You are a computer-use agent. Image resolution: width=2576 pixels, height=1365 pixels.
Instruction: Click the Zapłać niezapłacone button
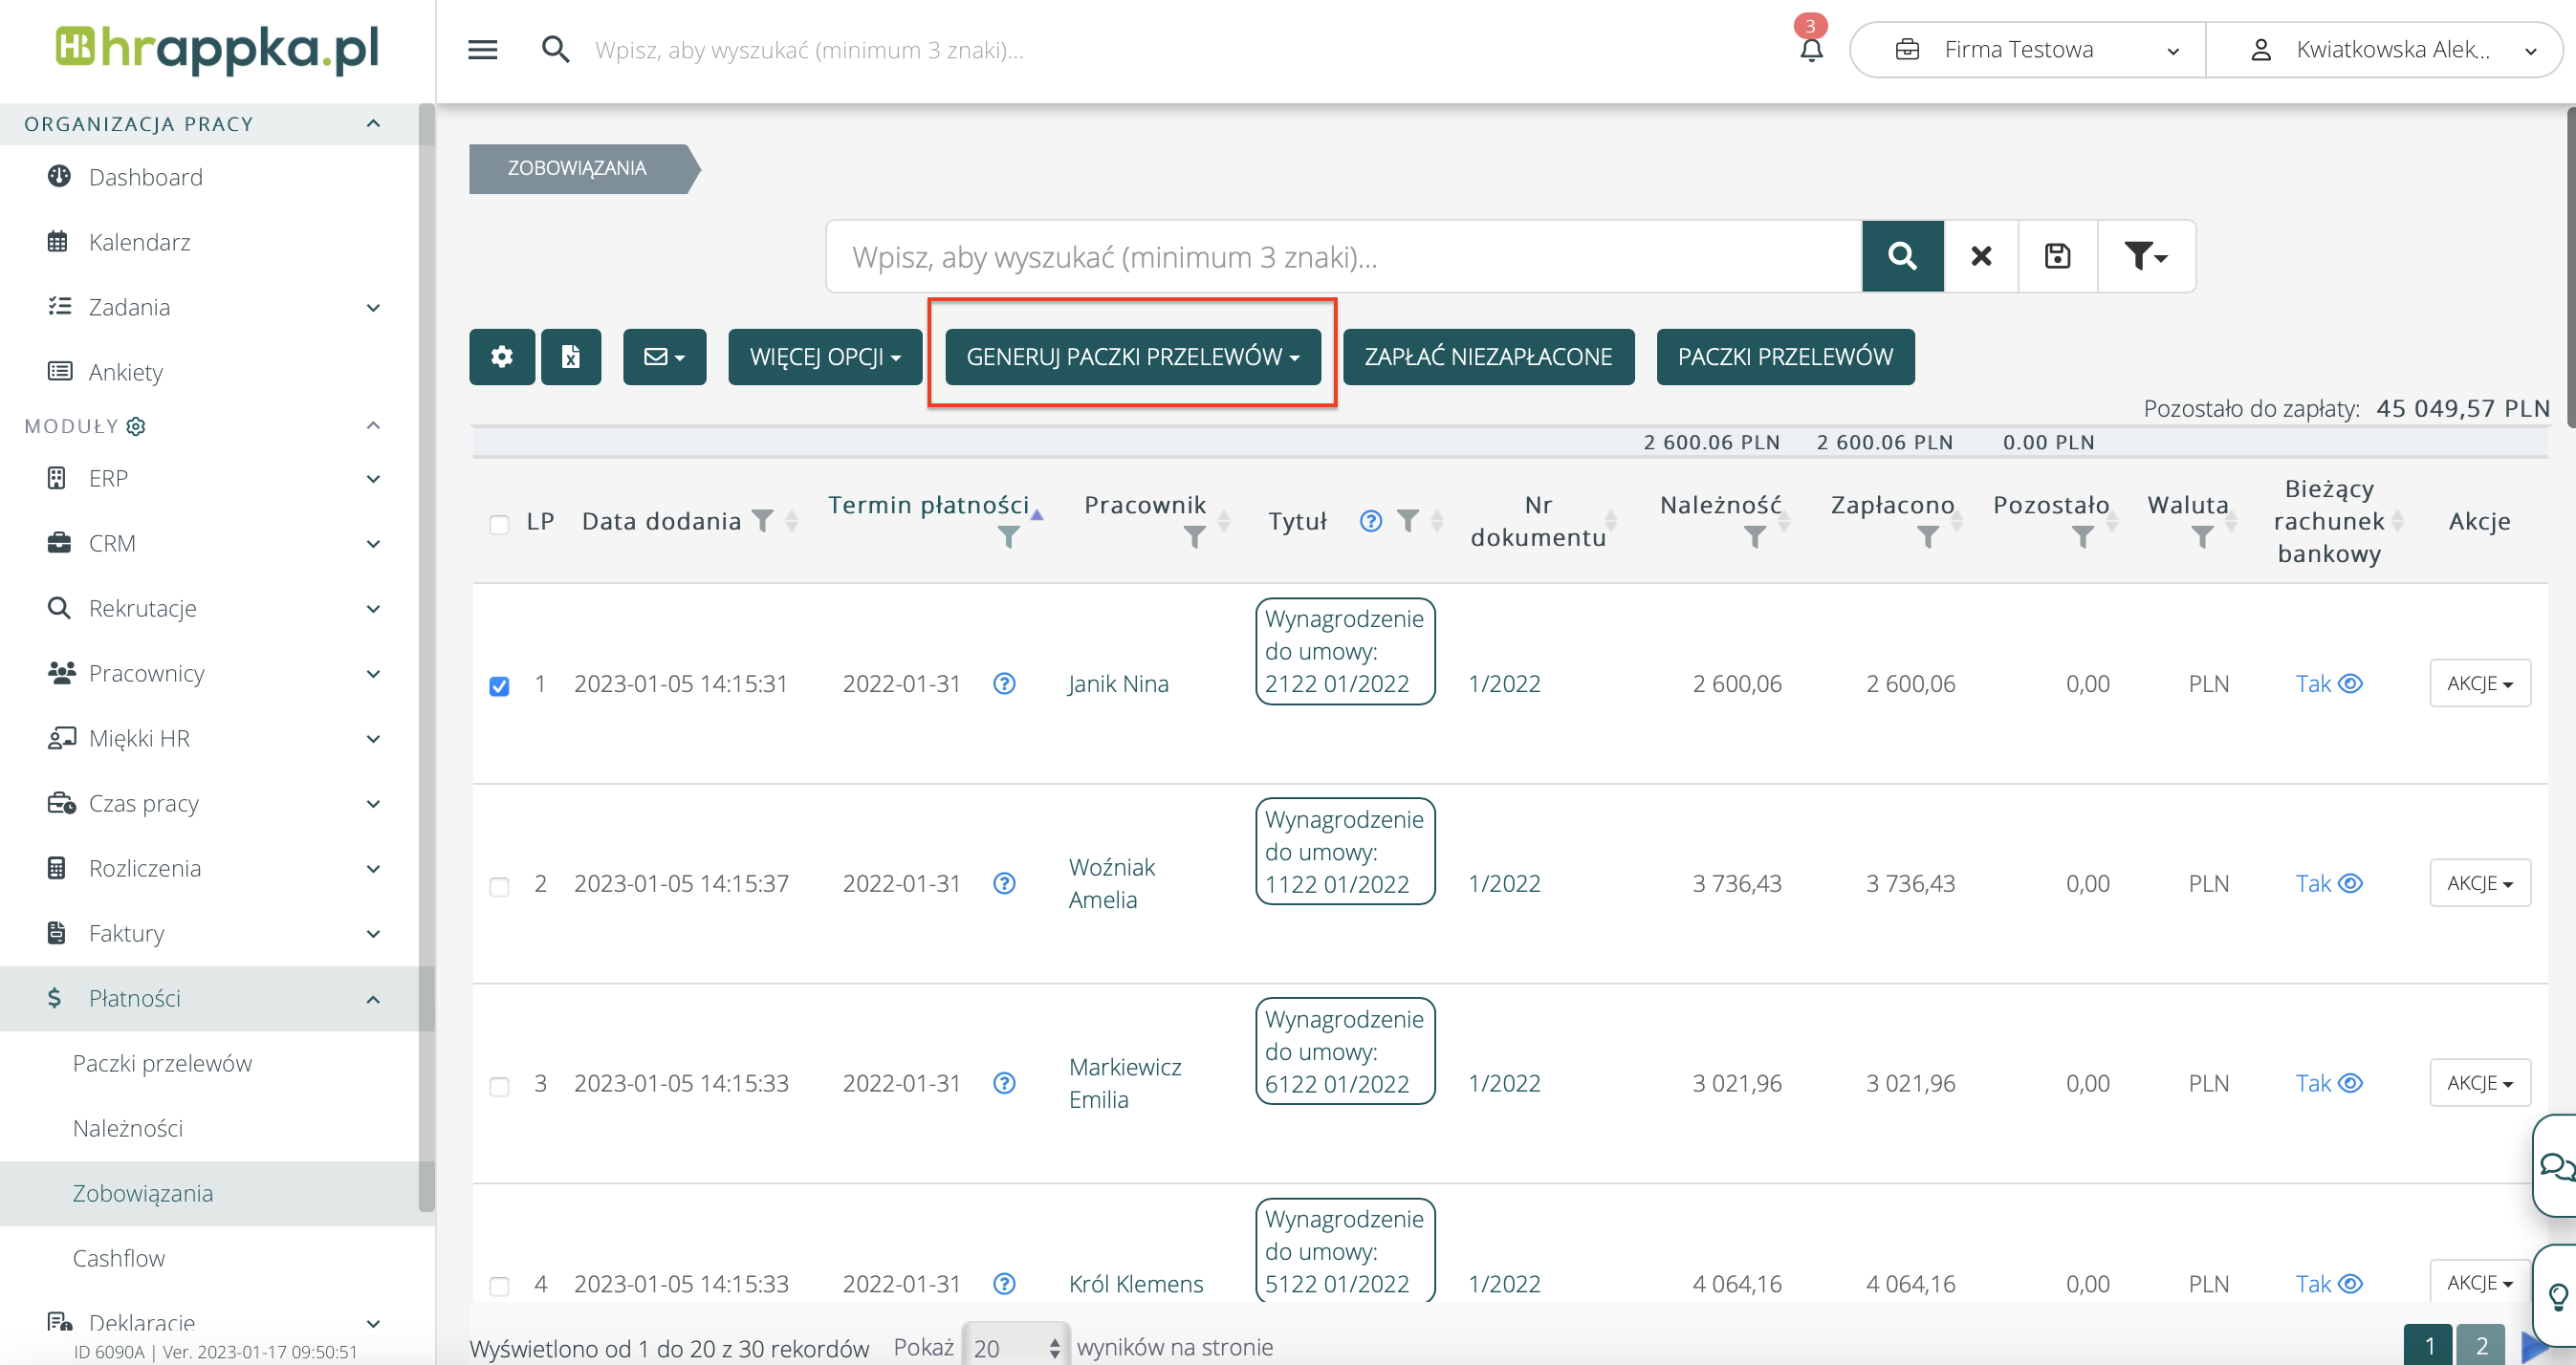[1487, 357]
